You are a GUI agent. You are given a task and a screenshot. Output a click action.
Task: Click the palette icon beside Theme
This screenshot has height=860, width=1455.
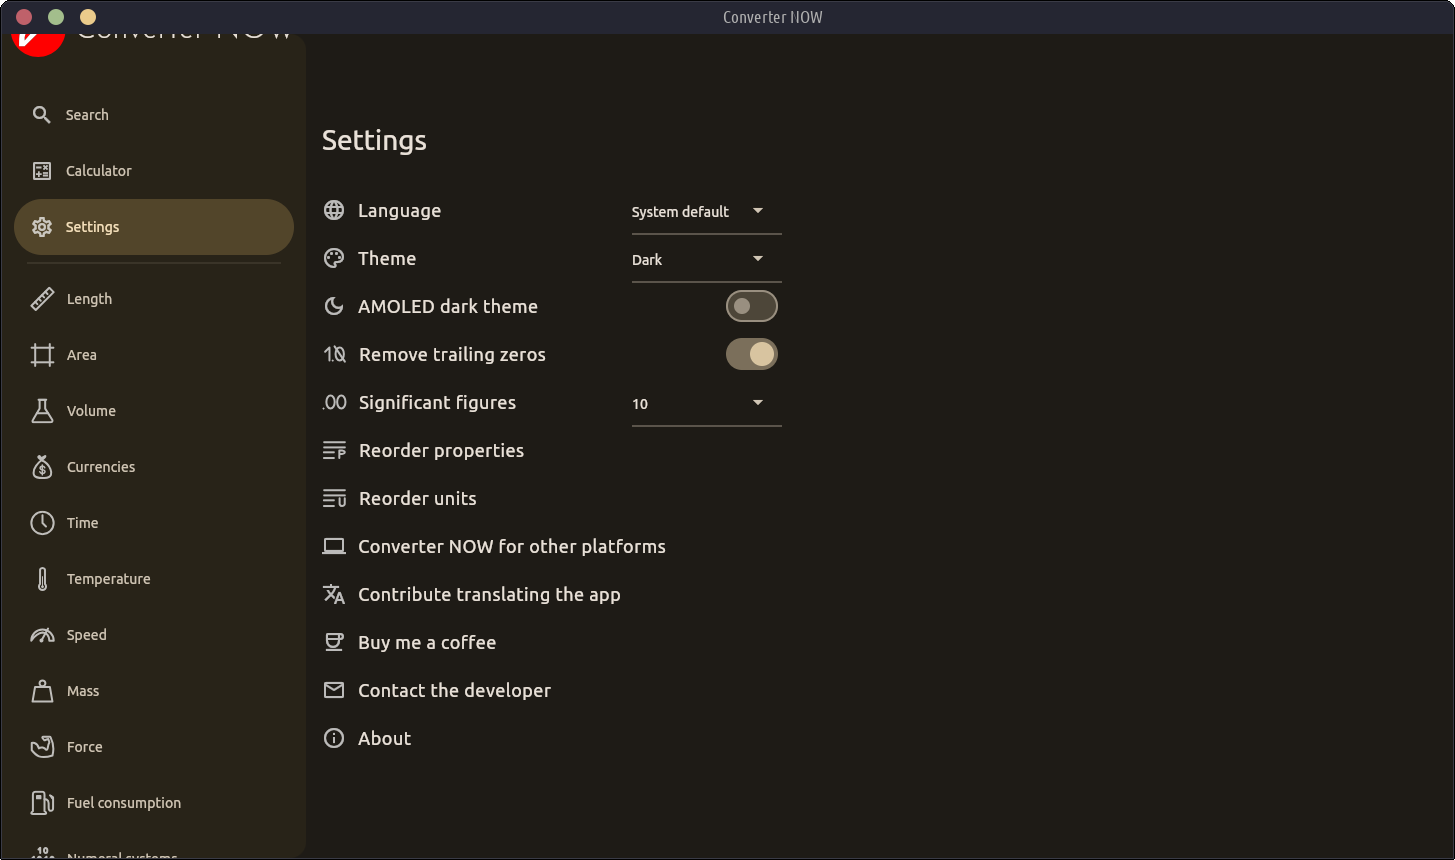click(334, 258)
